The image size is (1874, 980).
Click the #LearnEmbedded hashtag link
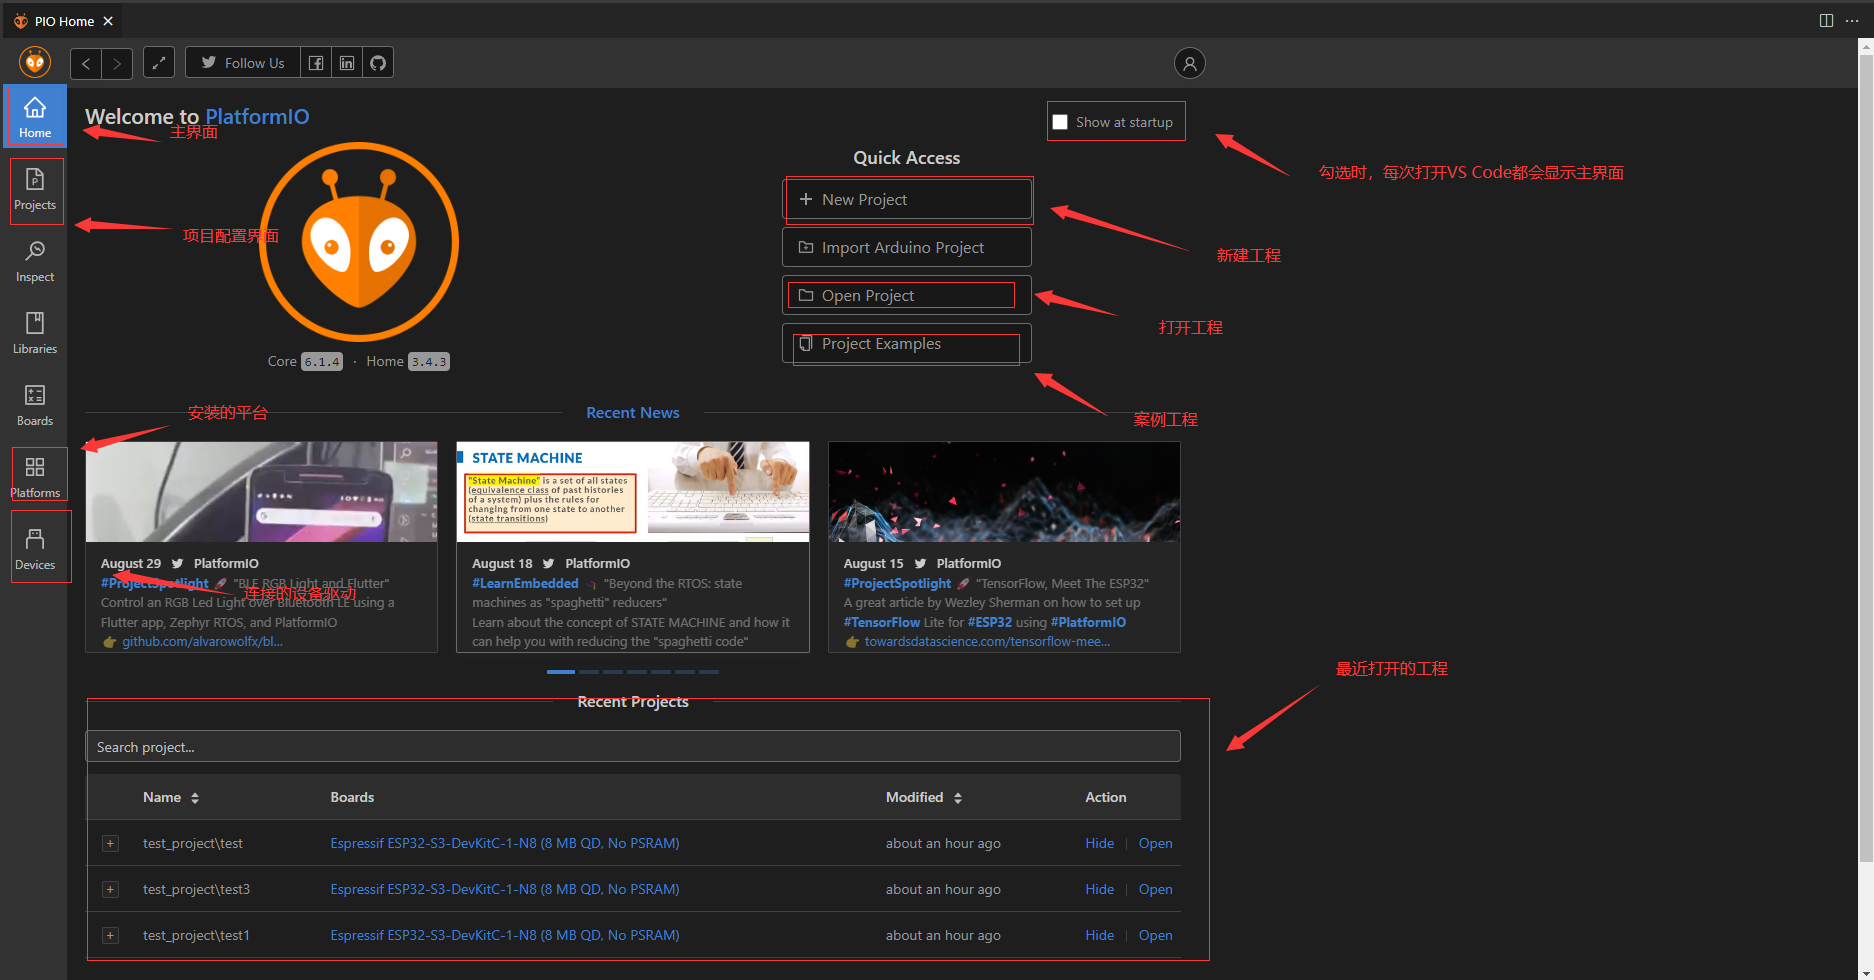525,583
